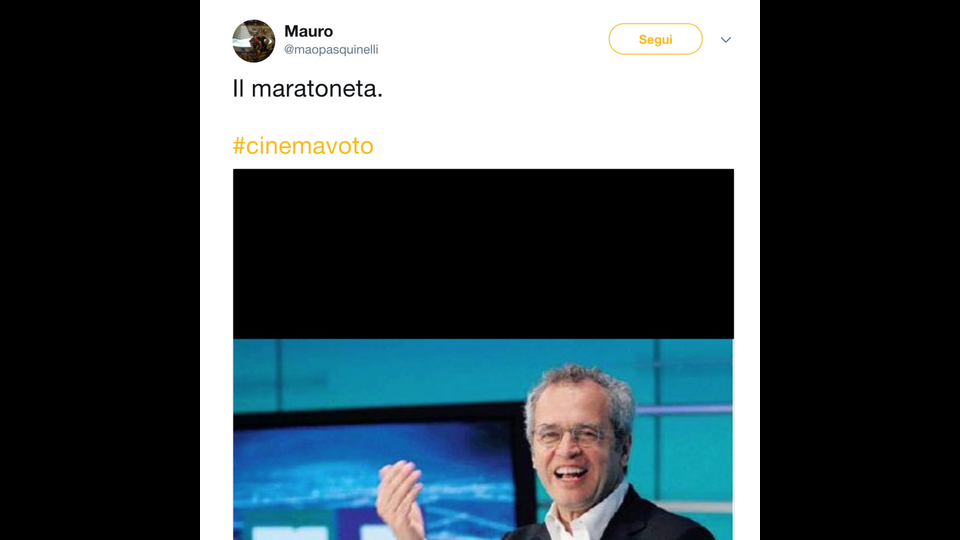Screen dimensions: 960x540
Task: Click the tweet text Il maratoneta.
Action: point(307,89)
